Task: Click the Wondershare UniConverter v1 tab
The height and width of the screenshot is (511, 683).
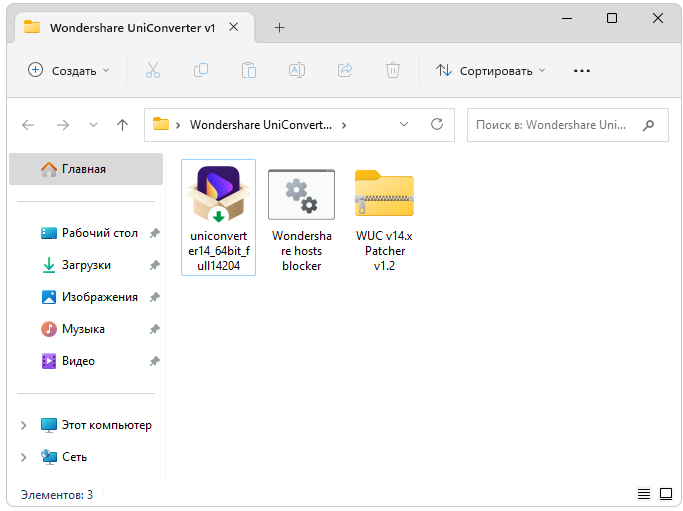Action: coord(134,27)
